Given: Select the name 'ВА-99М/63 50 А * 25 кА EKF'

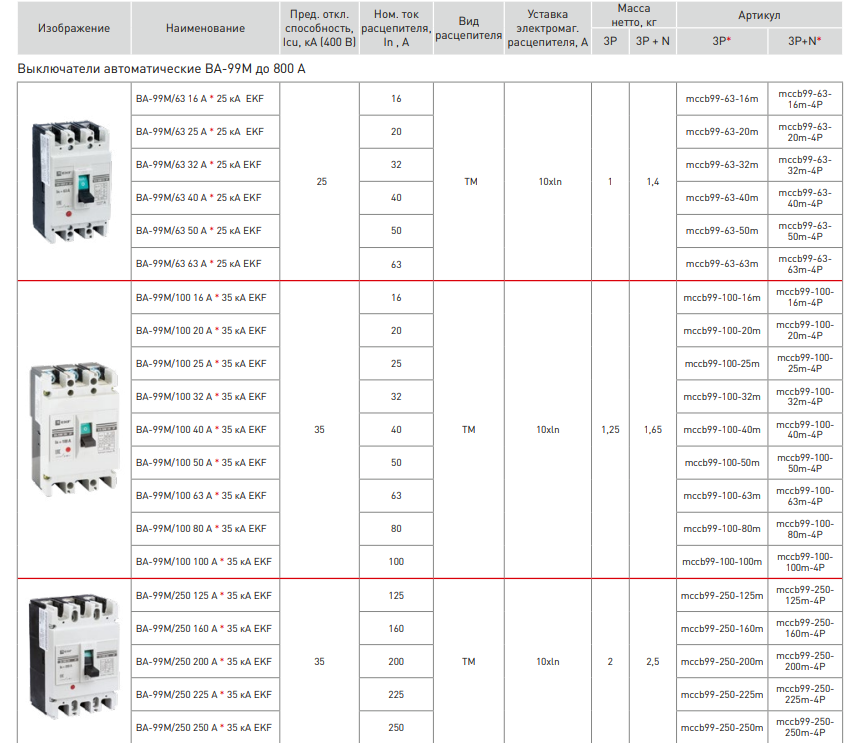Looking at the screenshot, I should click(199, 231).
